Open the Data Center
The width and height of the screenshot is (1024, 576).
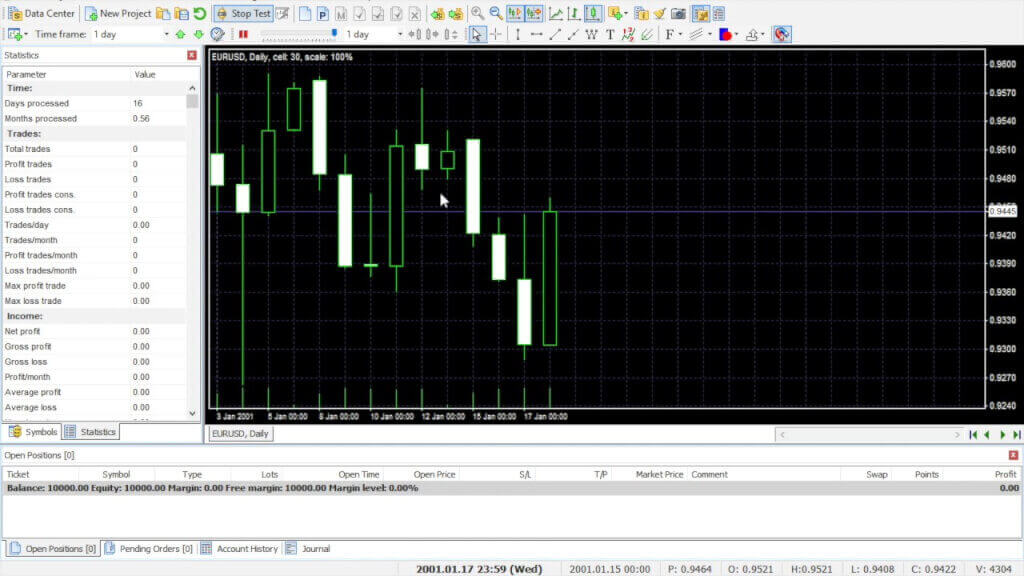pyautogui.click(x=41, y=13)
